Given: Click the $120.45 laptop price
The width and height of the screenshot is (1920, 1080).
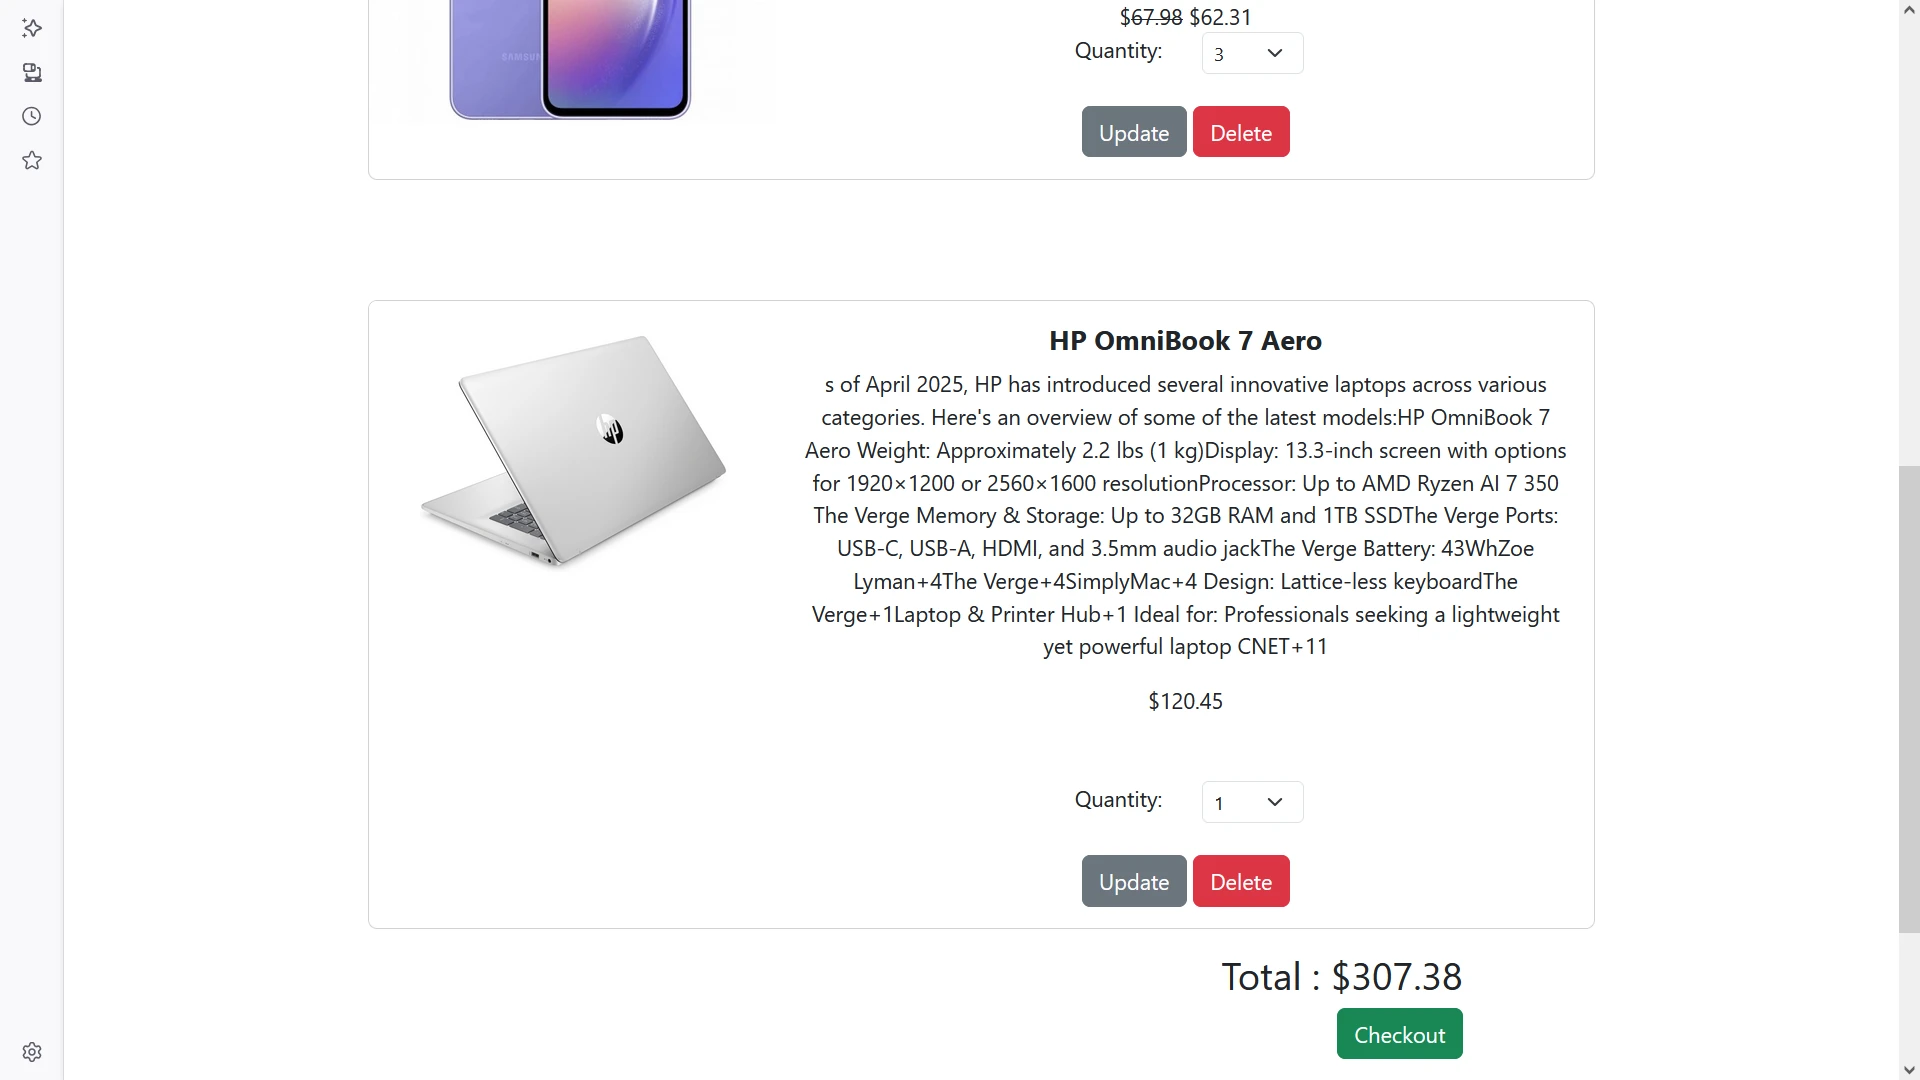Looking at the screenshot, I should click(x=1185, y=702).
